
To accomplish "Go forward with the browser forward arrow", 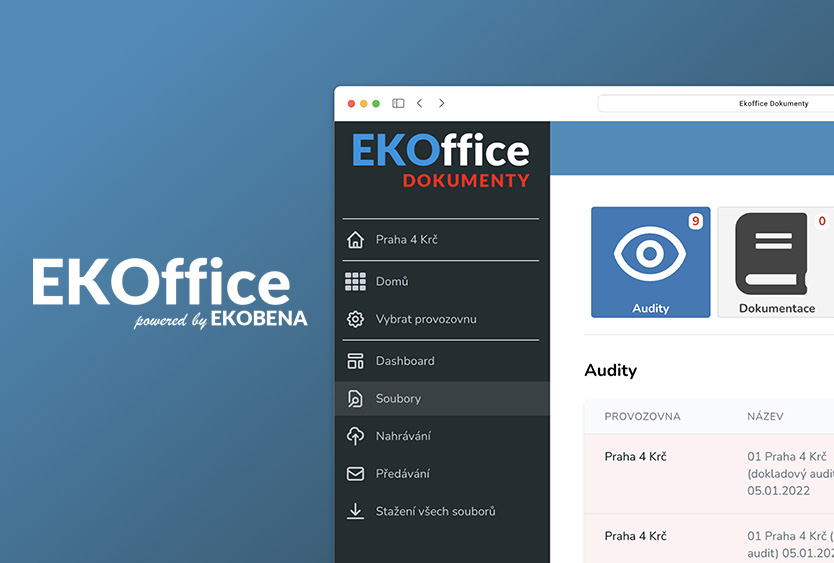I will tap(441, 103).
